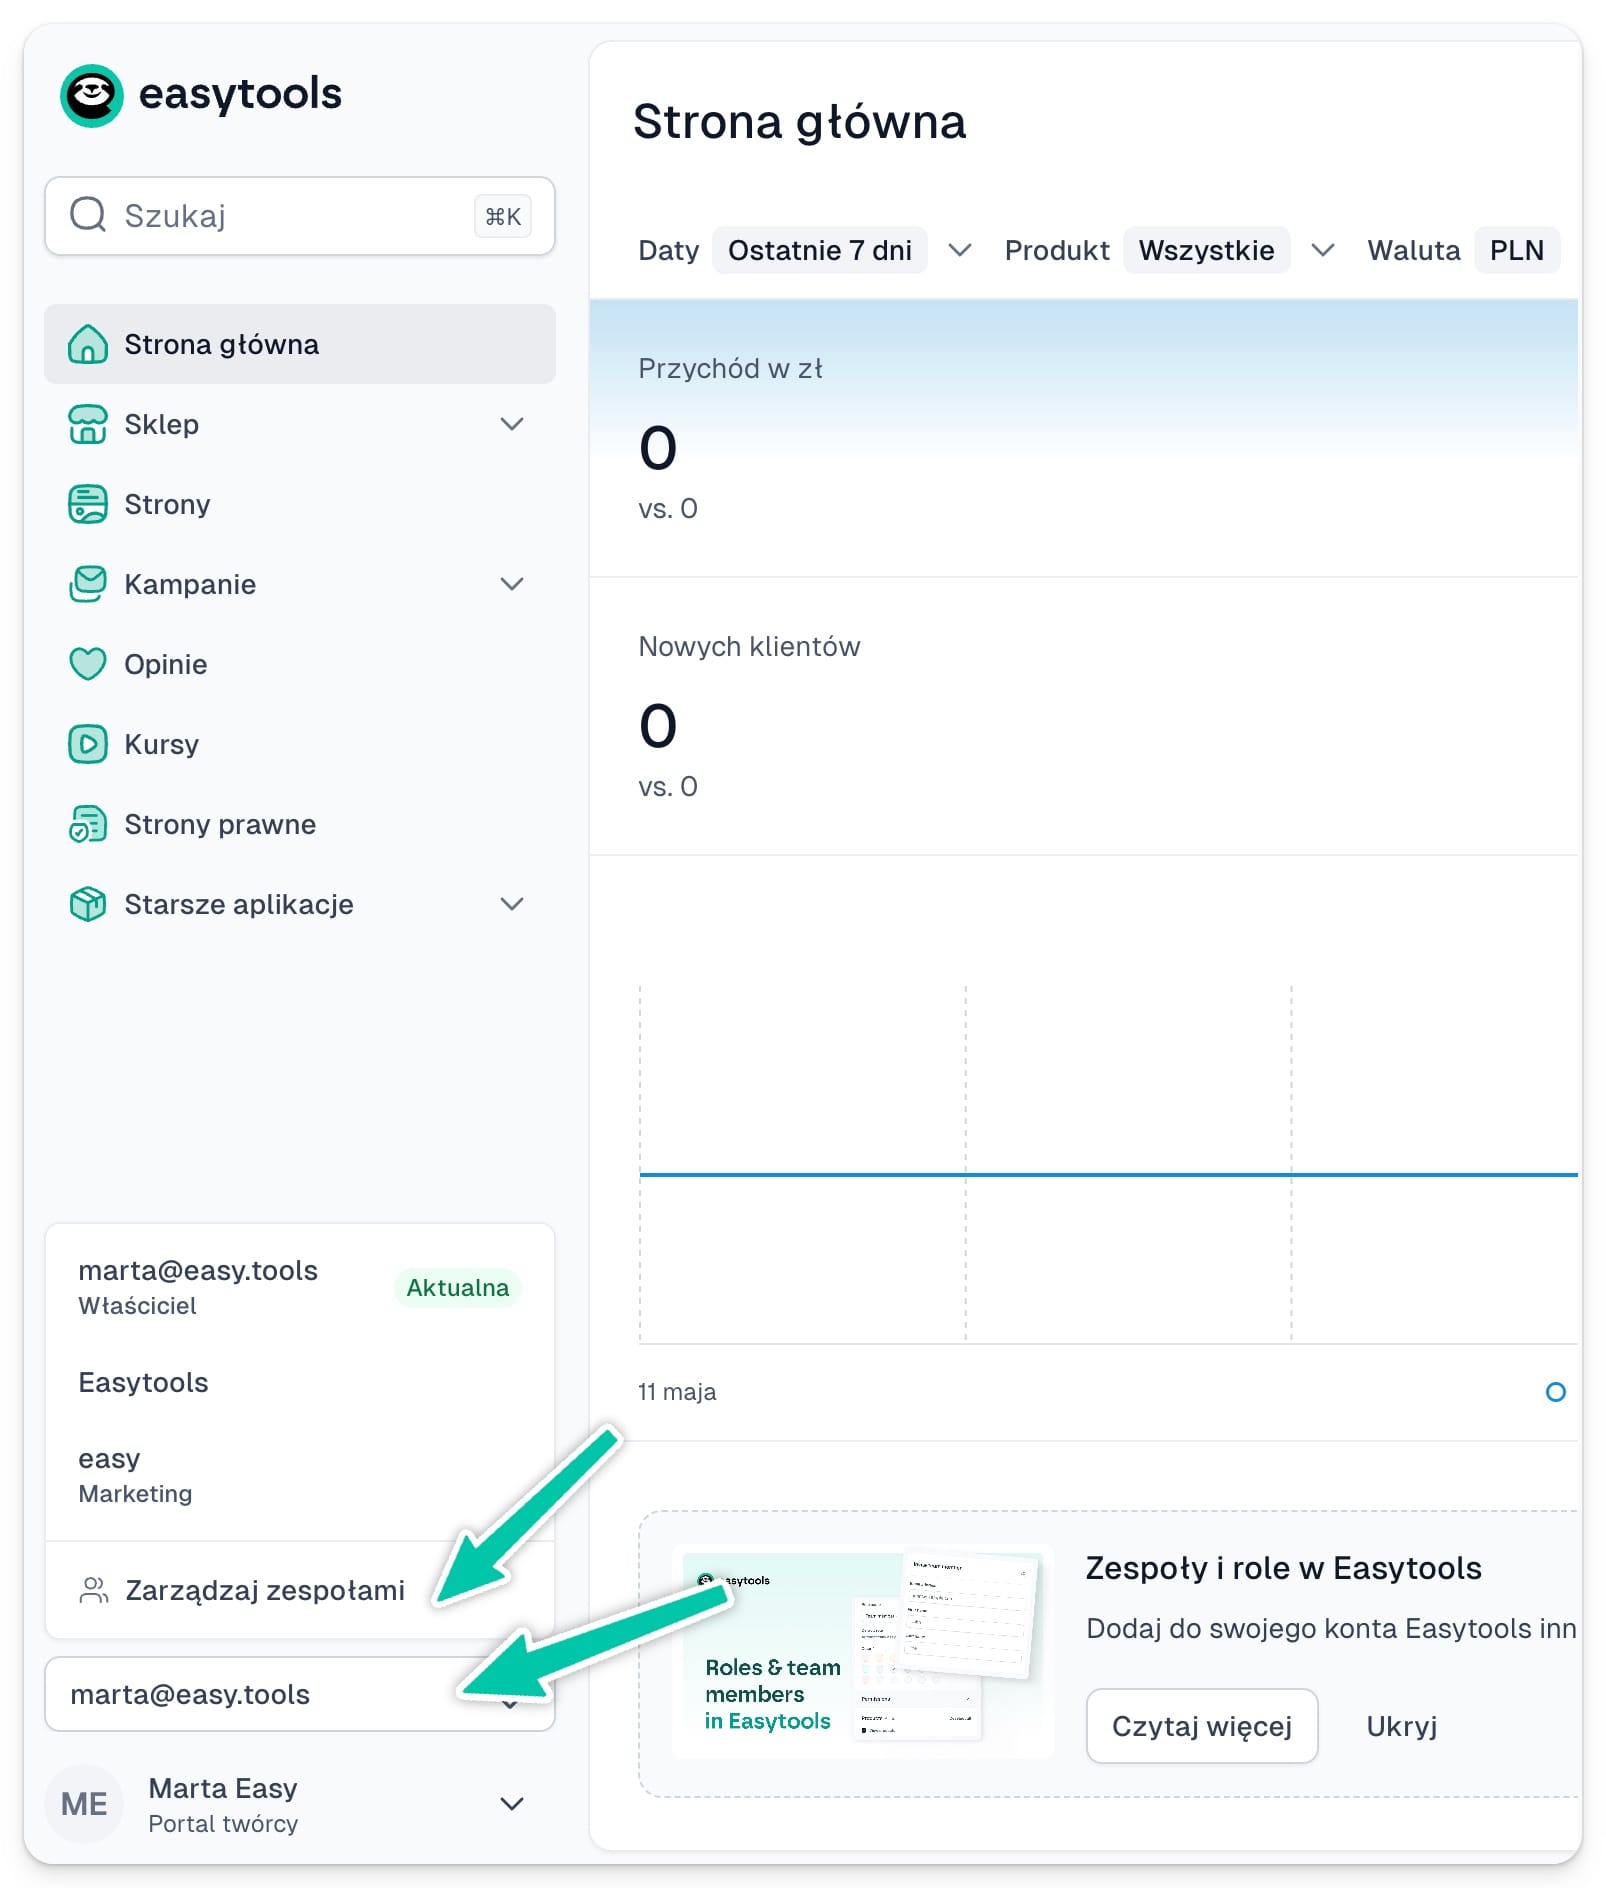This screenshot has width=1606, height=1888.
Task: Open the Roles & team members thumbnail
Action: coord(862,1653)
